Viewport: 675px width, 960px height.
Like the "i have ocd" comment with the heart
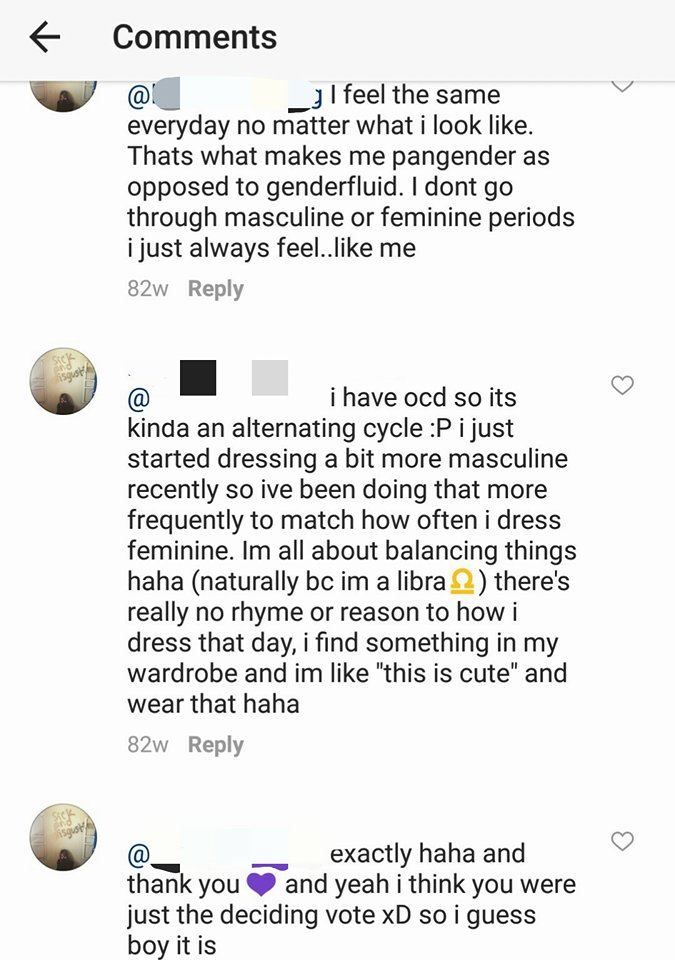click(622, 385)
